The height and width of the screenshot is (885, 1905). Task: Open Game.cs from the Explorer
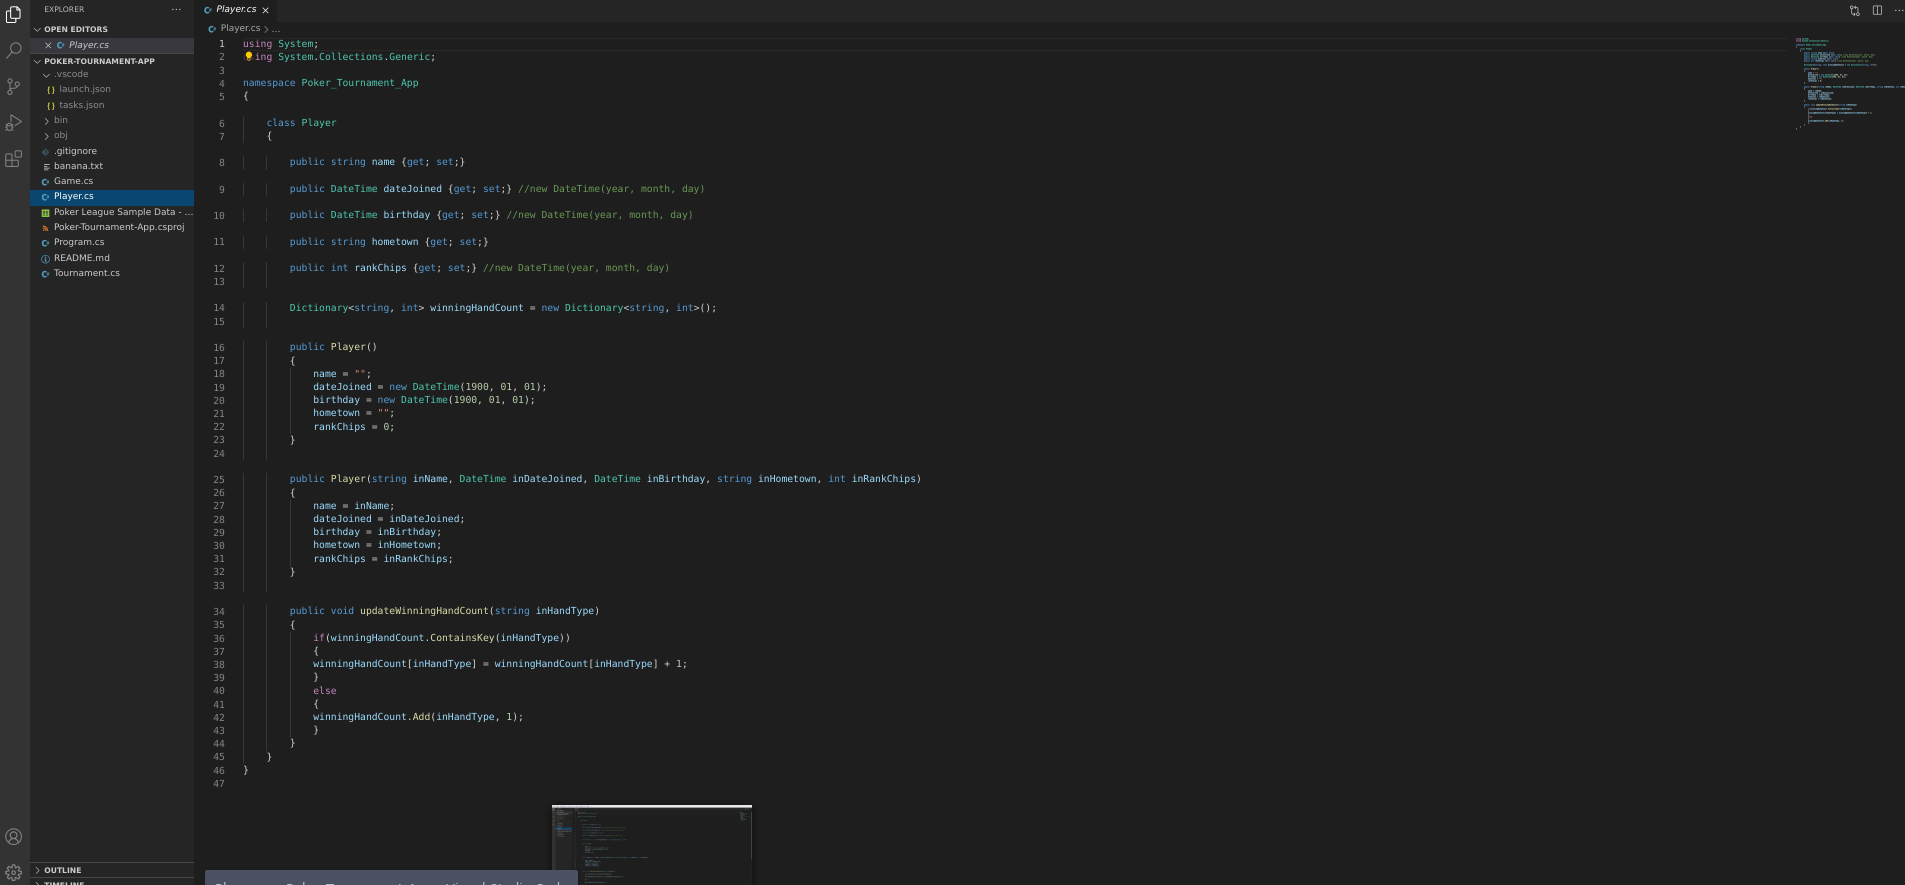[x=112, y=181]
